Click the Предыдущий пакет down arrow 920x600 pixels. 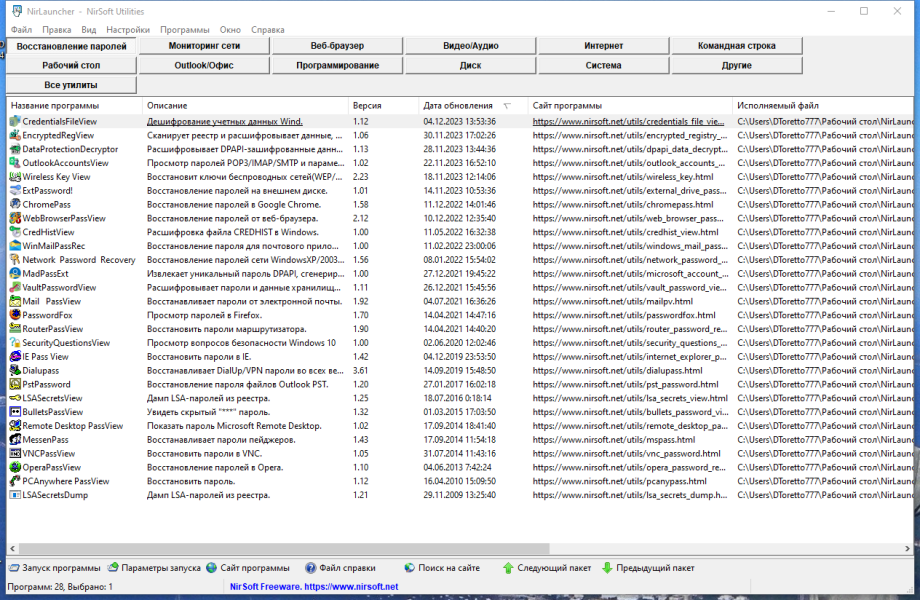click(607, 568)
